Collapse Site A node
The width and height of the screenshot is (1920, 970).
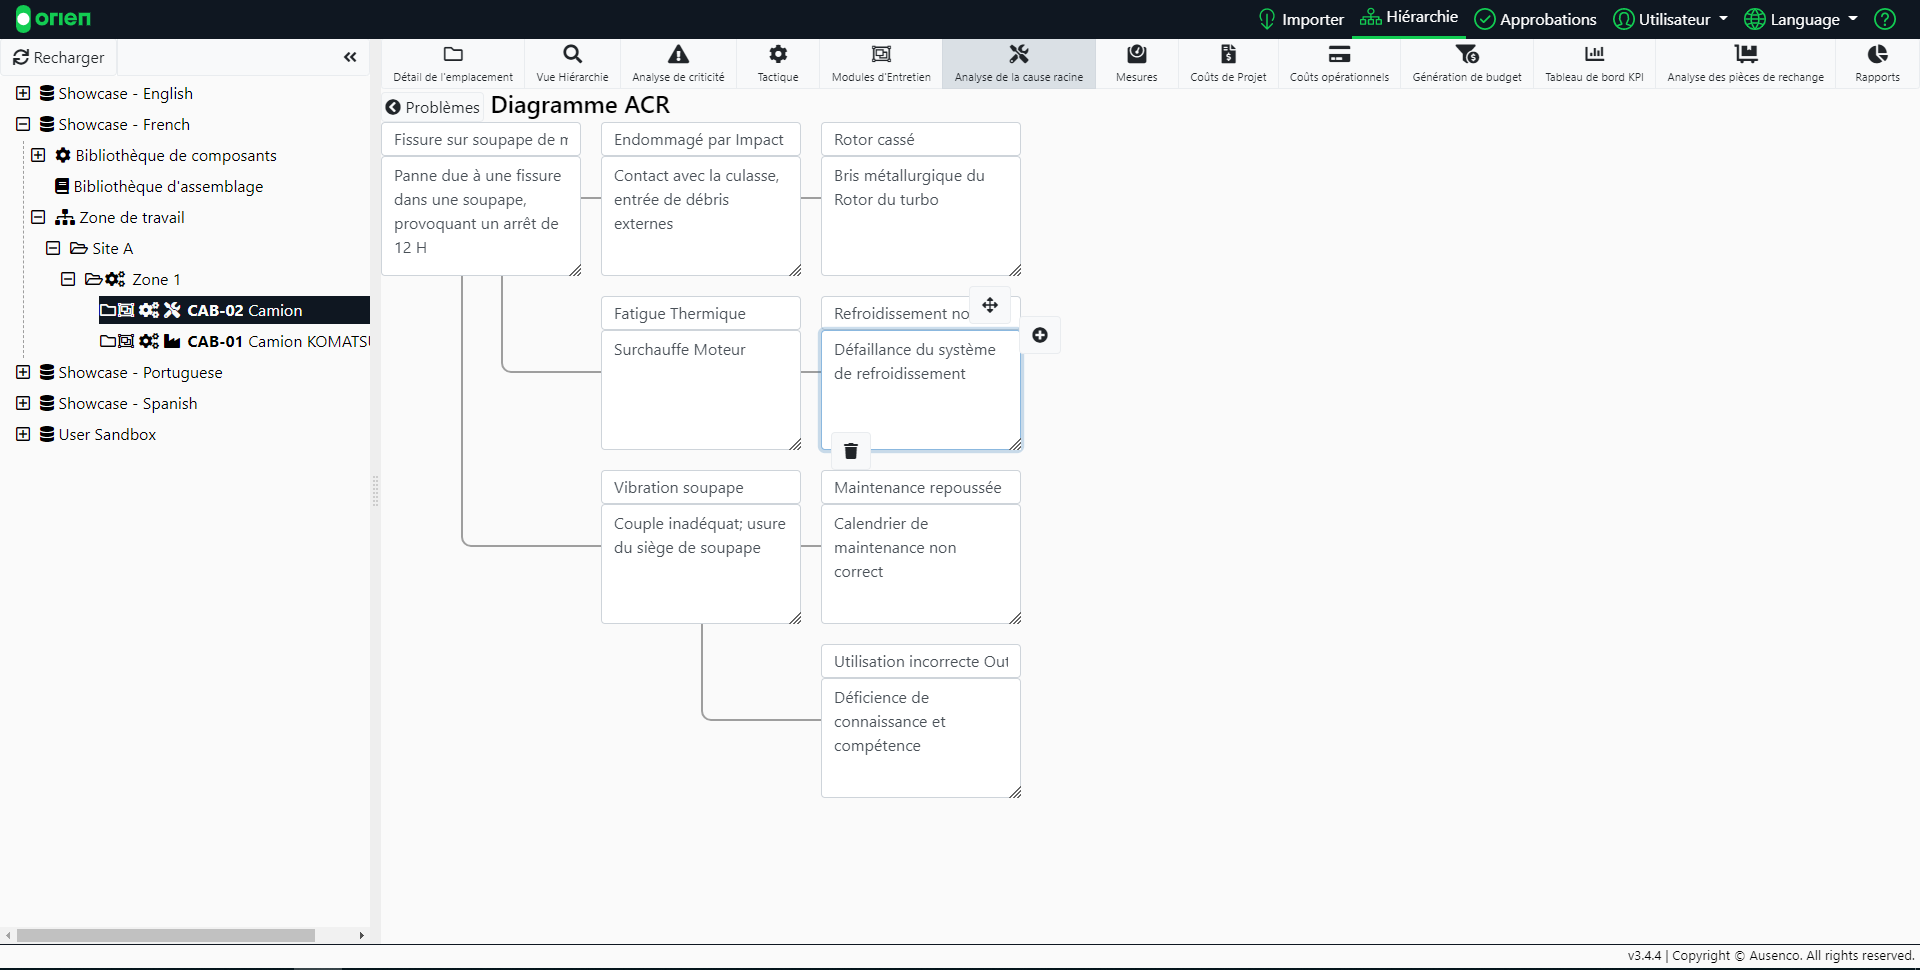53,248
